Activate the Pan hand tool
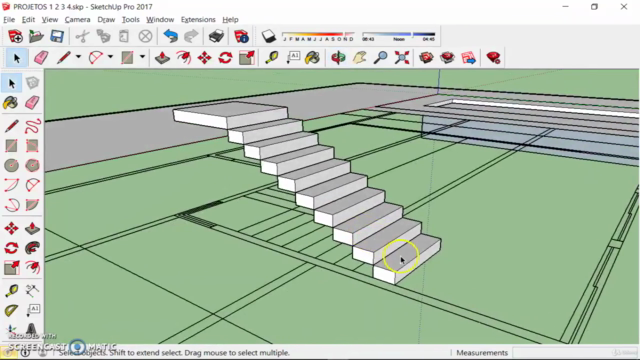The width and height of the screenshot is (640, 360). (x=359, y=58)
